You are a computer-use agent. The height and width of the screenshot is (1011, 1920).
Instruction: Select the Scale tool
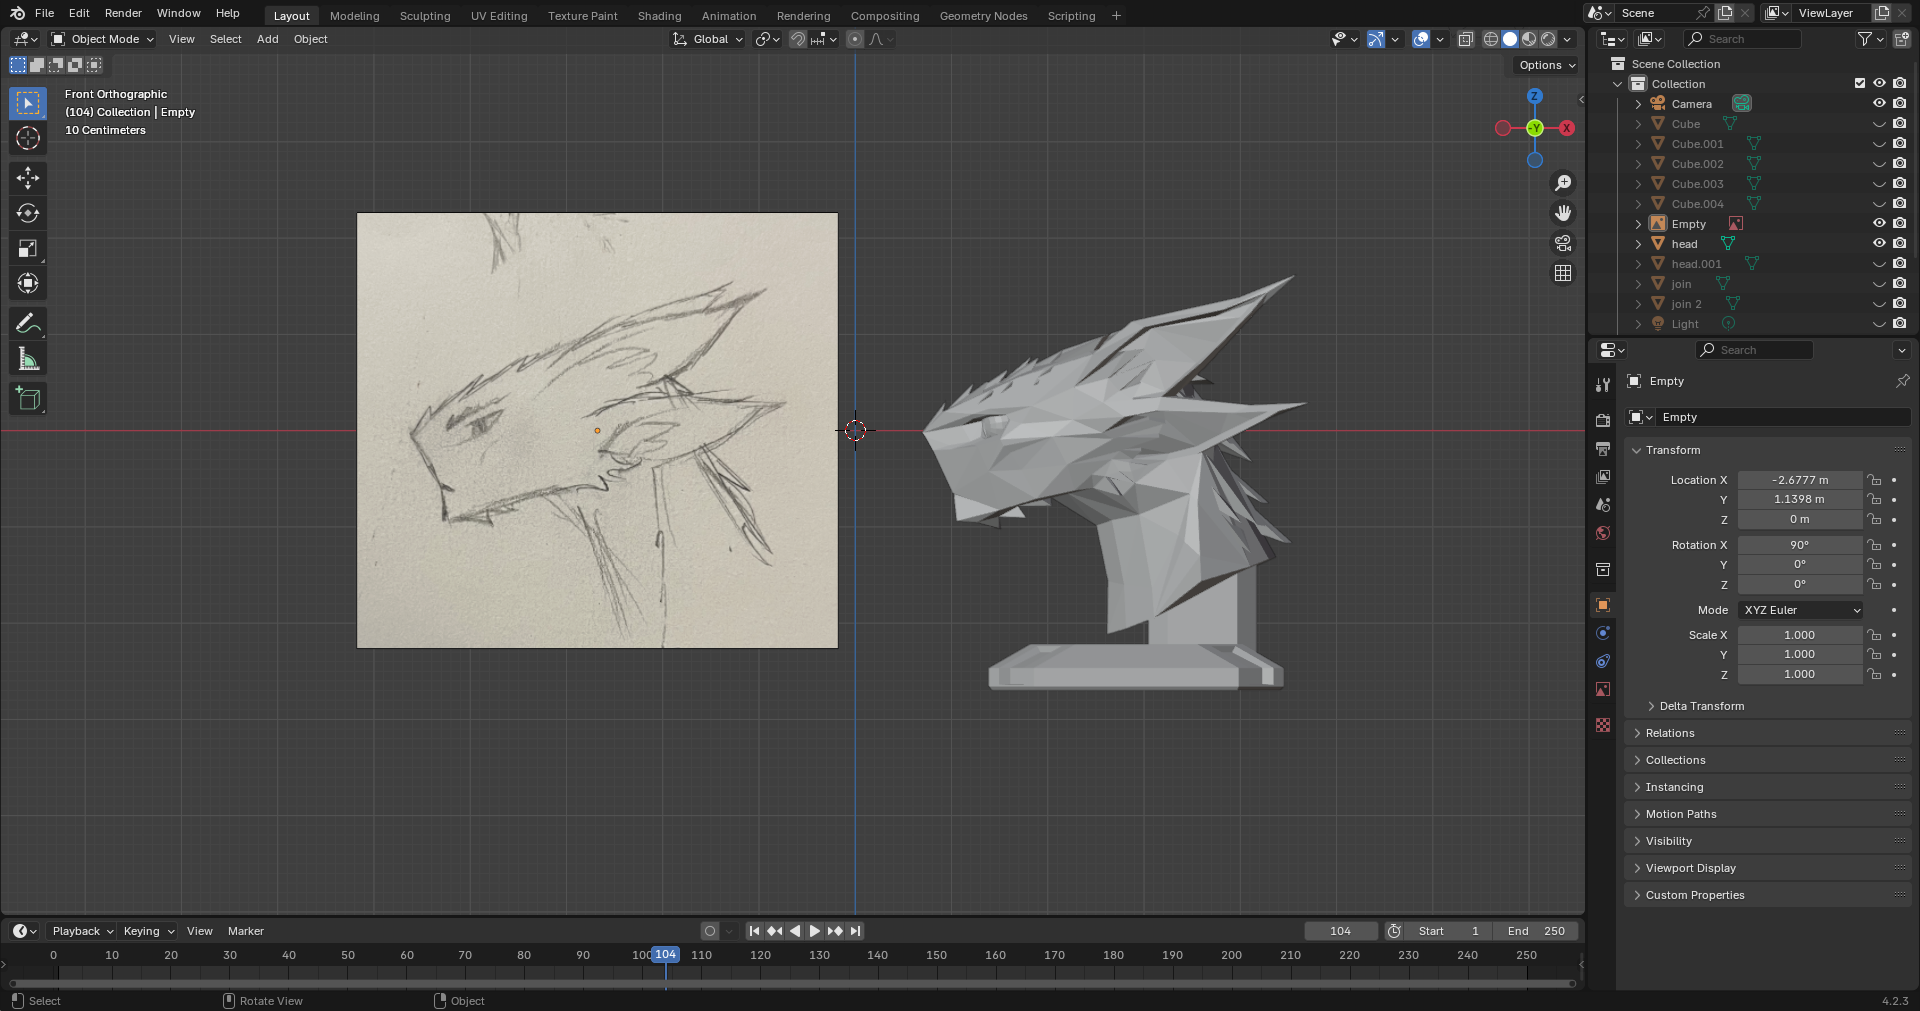[28, 249]
